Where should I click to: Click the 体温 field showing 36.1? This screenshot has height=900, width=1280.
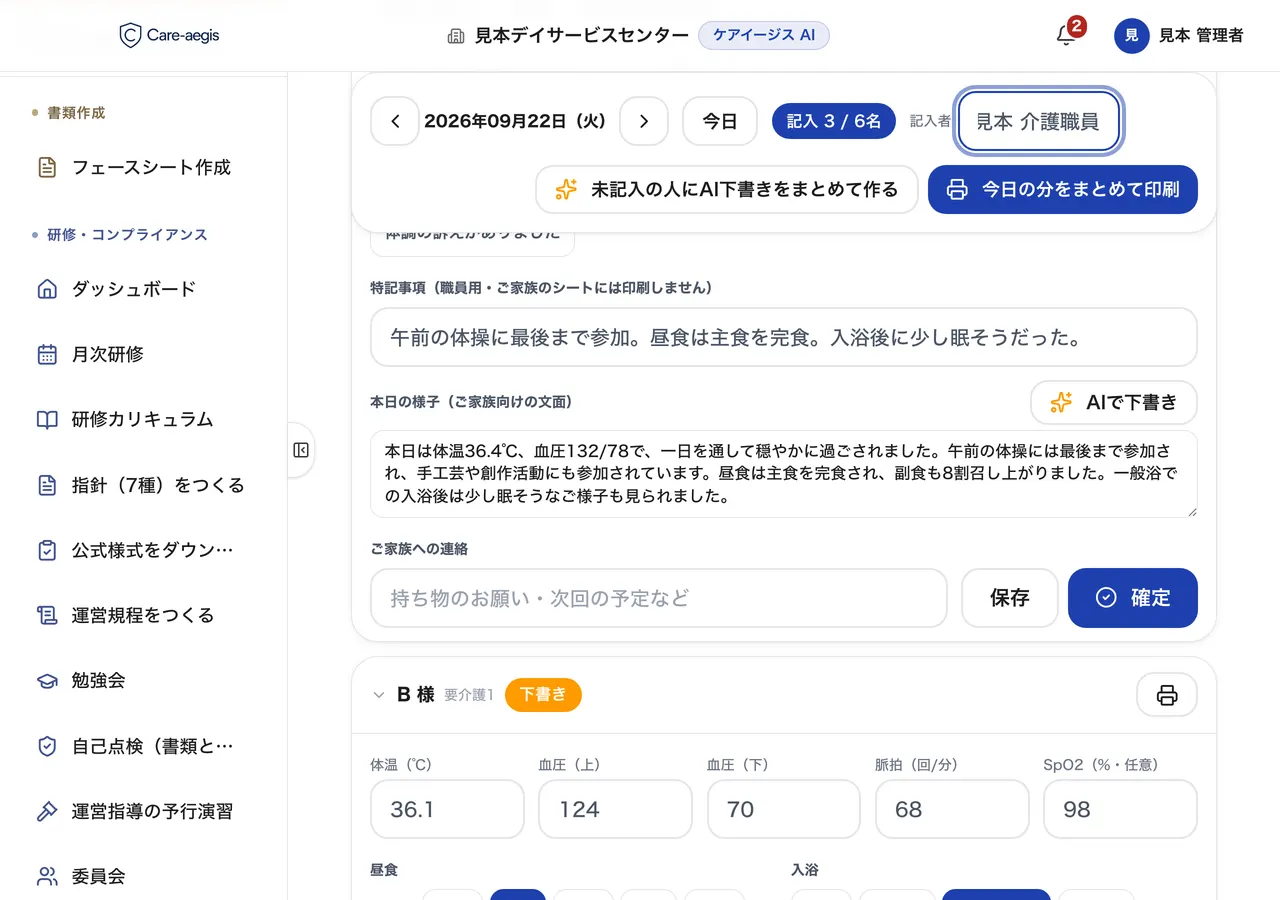pos(447,809)
